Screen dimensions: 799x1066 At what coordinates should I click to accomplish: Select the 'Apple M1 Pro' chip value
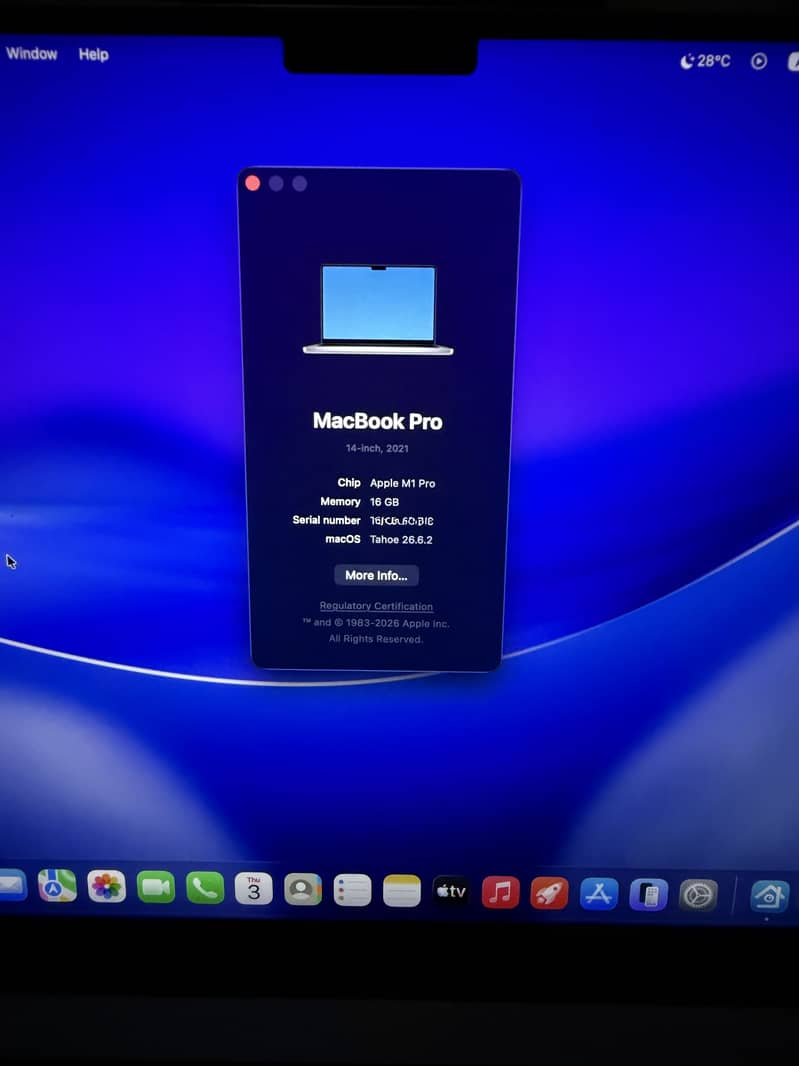coord(403,483)
